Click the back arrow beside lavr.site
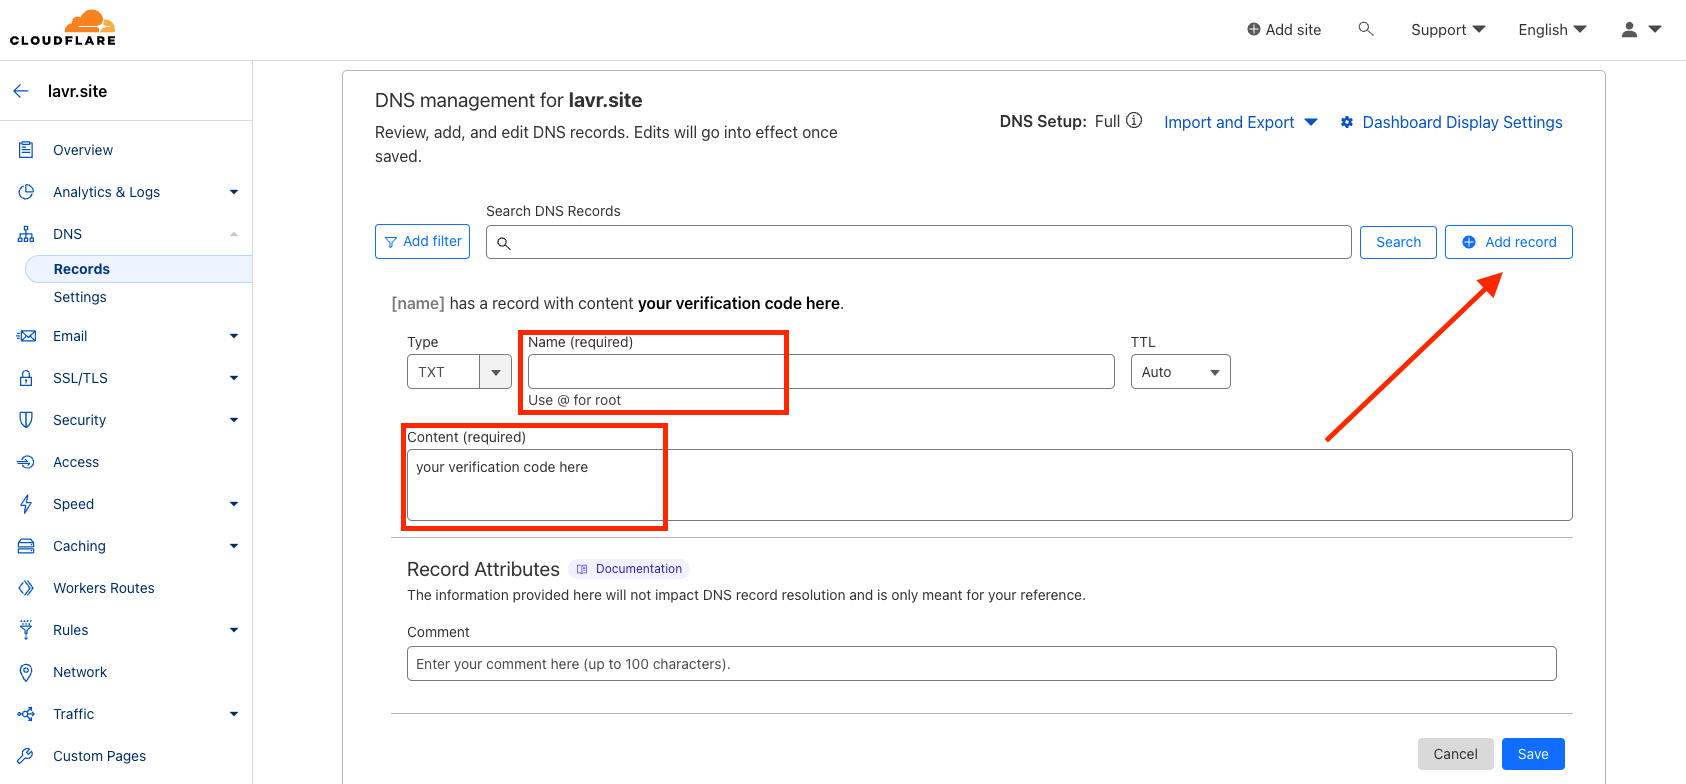Image resolution: width=1686 pixels, height=784 pixels. tap(21, 91)
